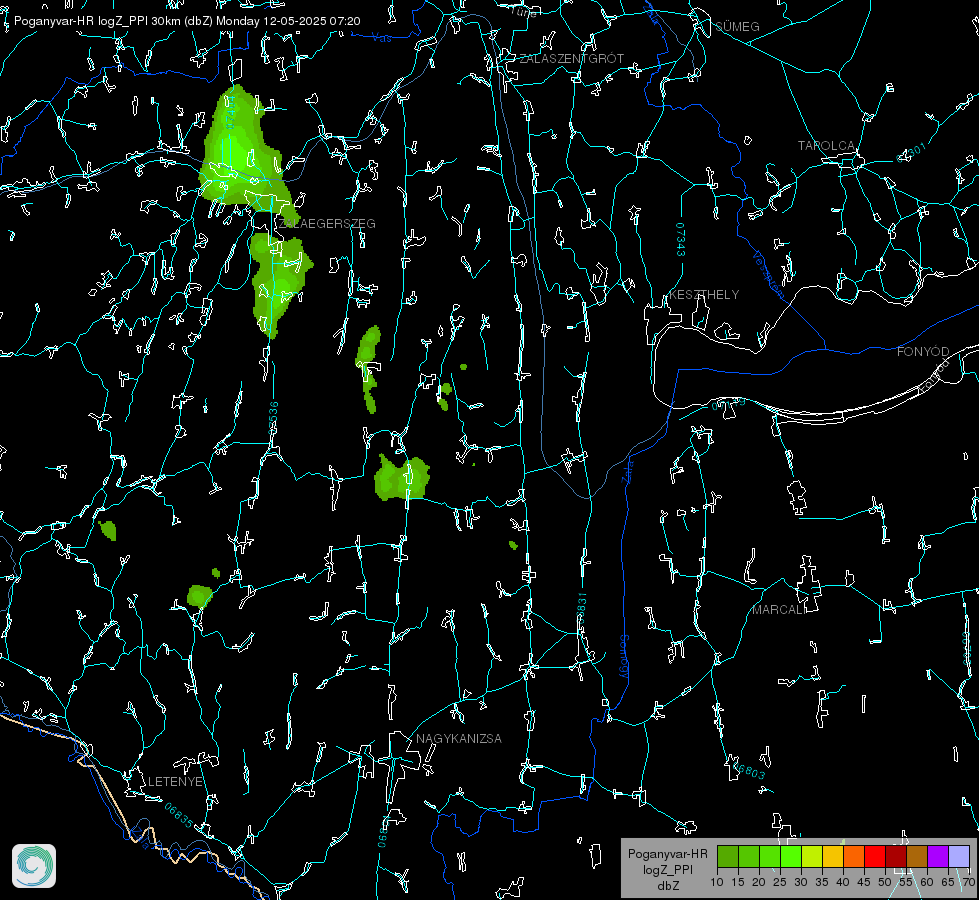Click the LETENYE town label

pos(175,782)
